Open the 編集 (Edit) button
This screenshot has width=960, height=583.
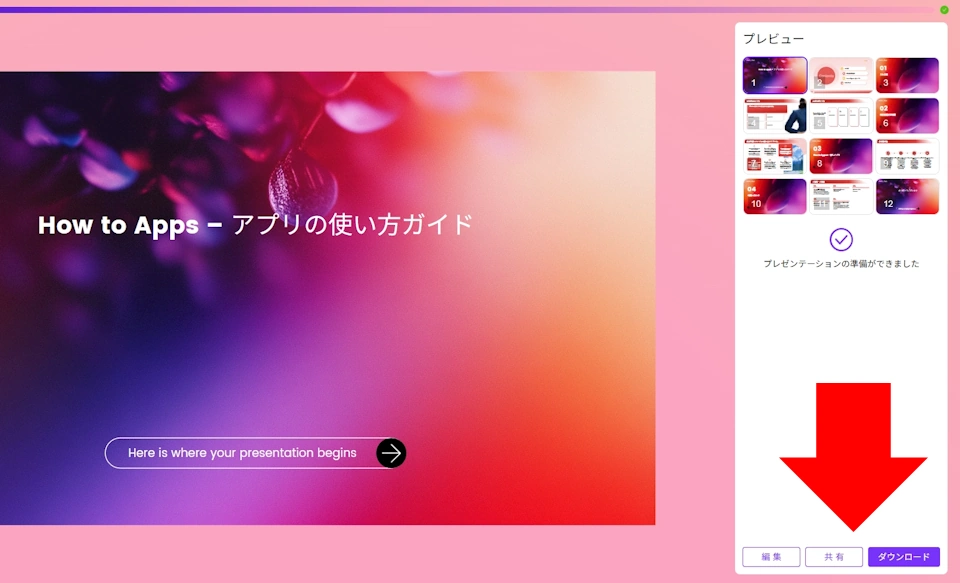(771, 557)
